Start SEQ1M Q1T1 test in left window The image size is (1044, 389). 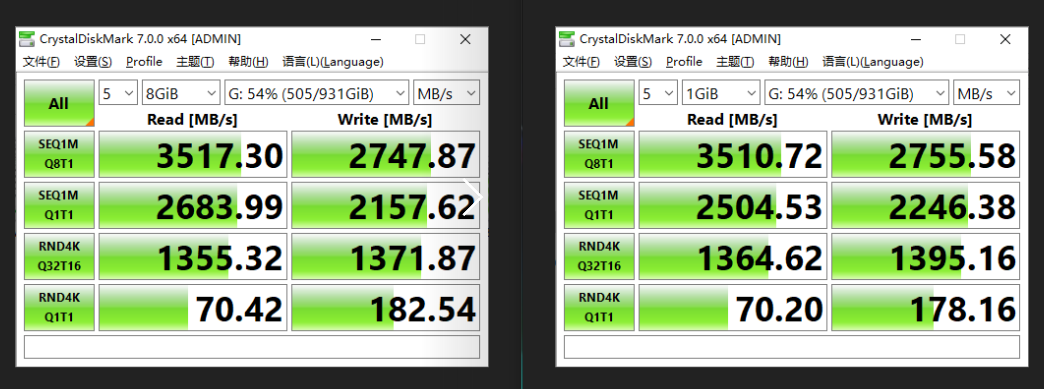click(x=59, y=205)
